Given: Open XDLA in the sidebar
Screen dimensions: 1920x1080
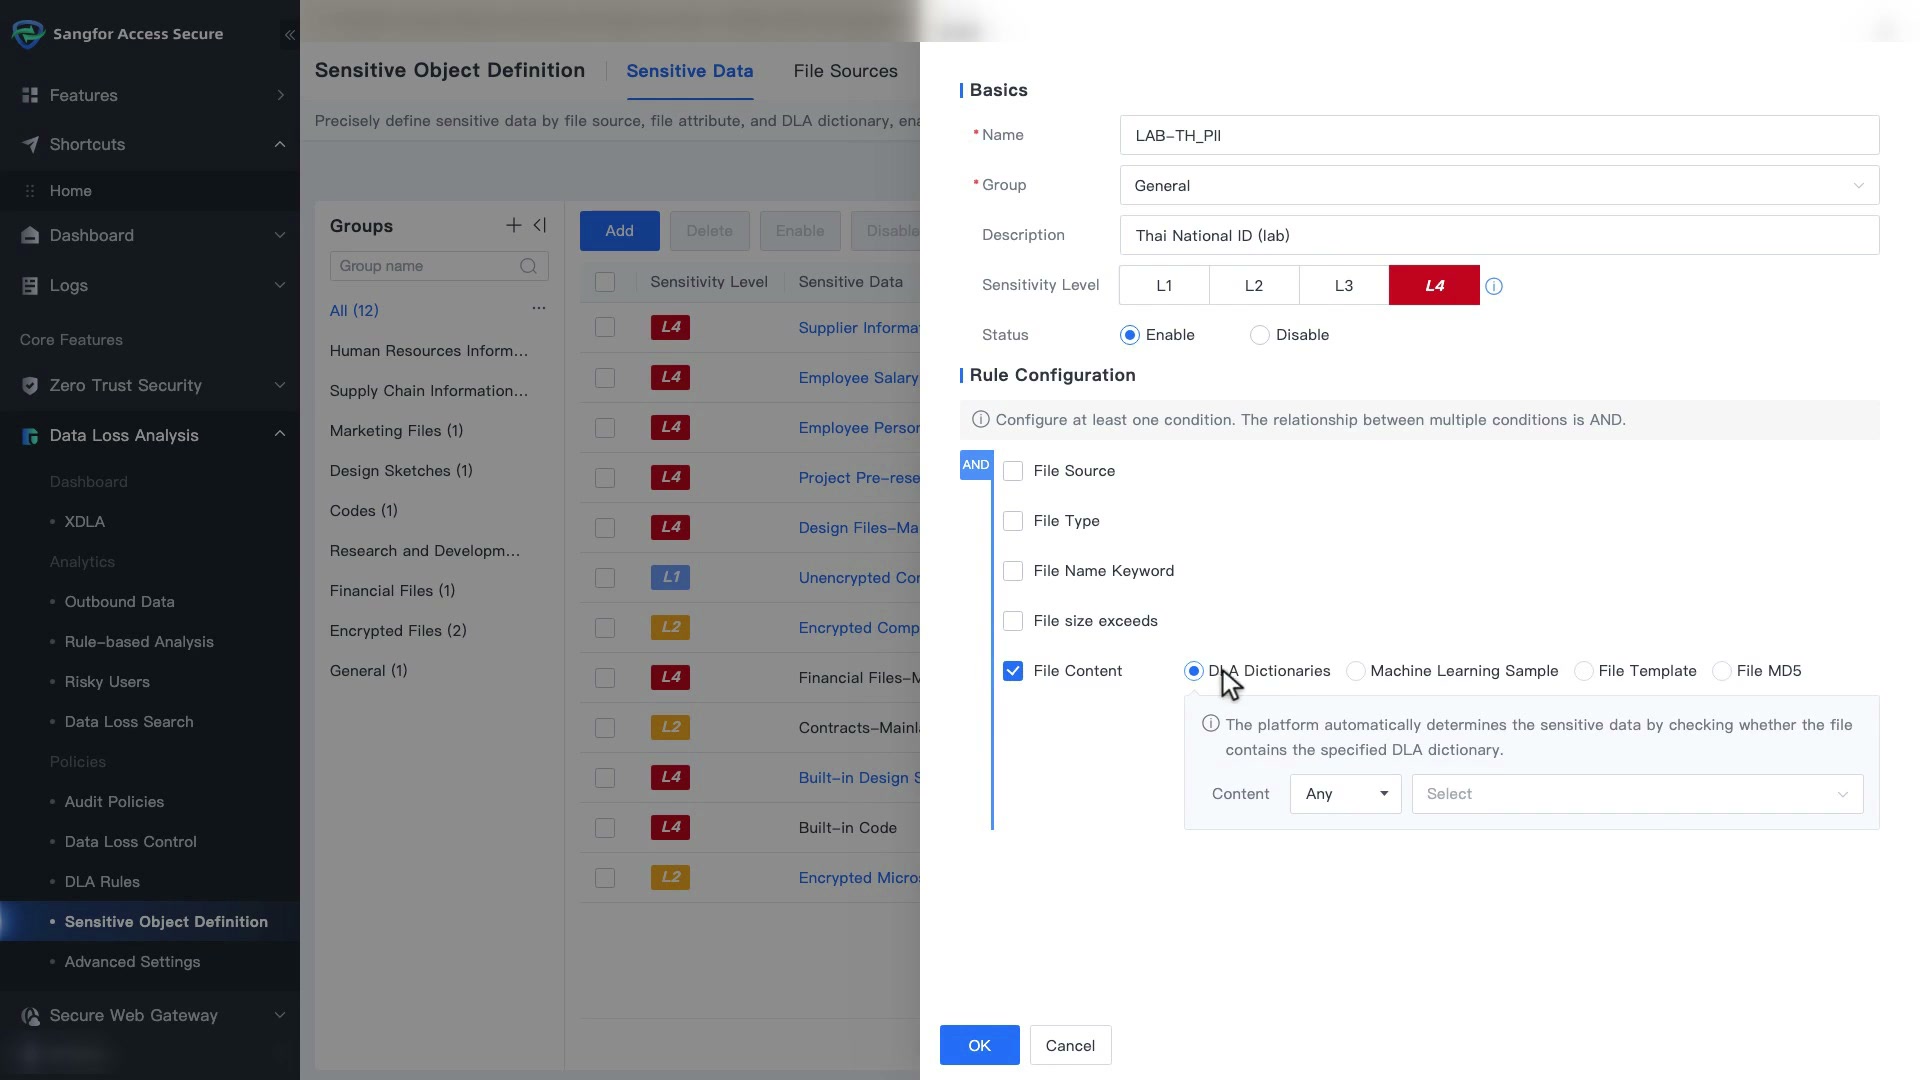Looking at the screenshot, I should click(x=85, y=522).
